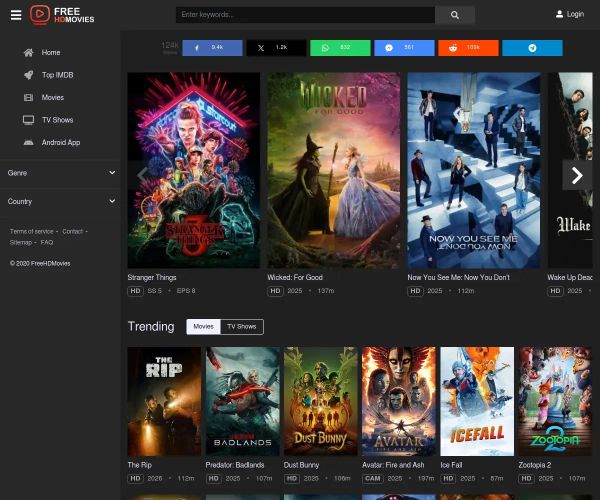Expand the Country dropdown chevron
Image resolution: width=600 pixels, height=500 pixels.
tap(112, 201)
